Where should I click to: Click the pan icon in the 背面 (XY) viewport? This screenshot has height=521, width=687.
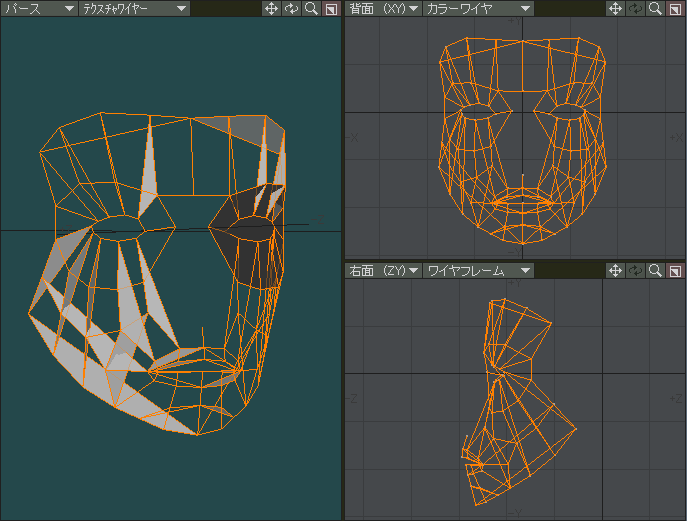tap(616, 8)
